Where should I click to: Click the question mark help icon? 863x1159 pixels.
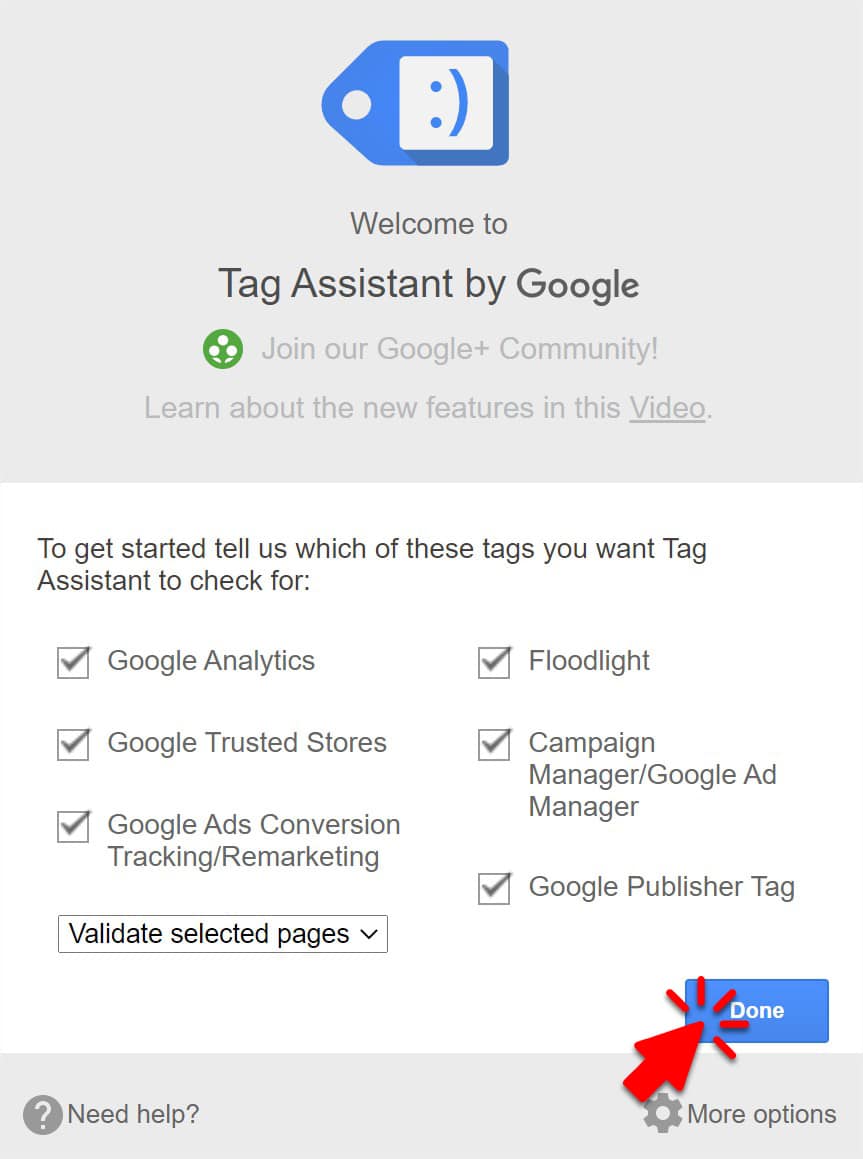43,1114
